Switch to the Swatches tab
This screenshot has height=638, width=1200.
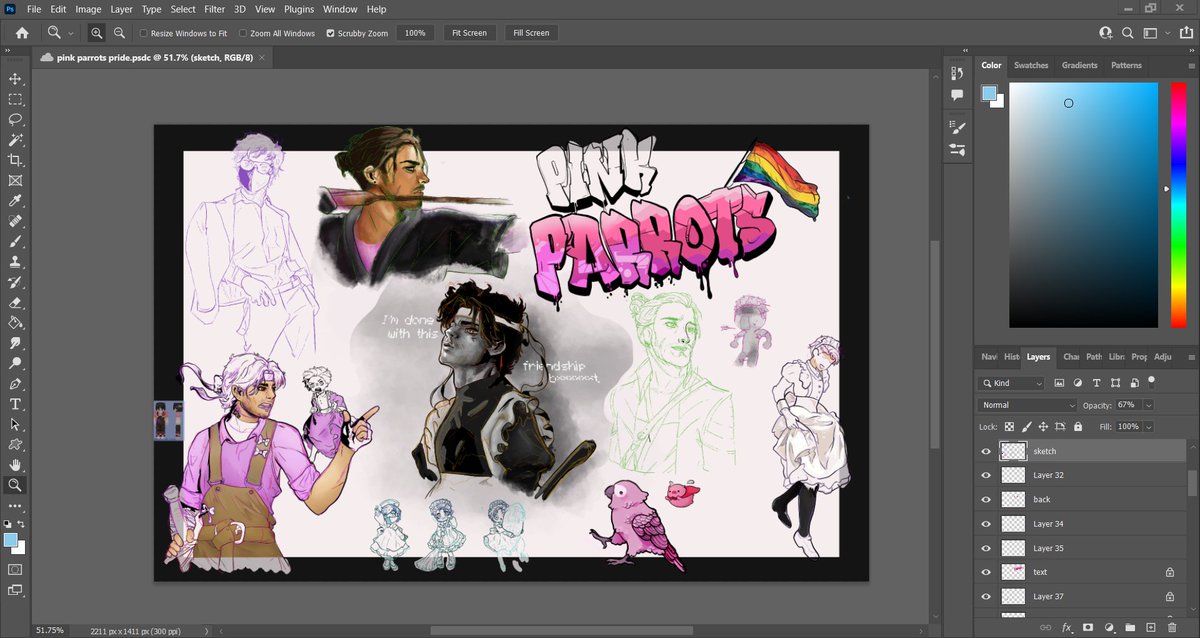[1031, 65]
